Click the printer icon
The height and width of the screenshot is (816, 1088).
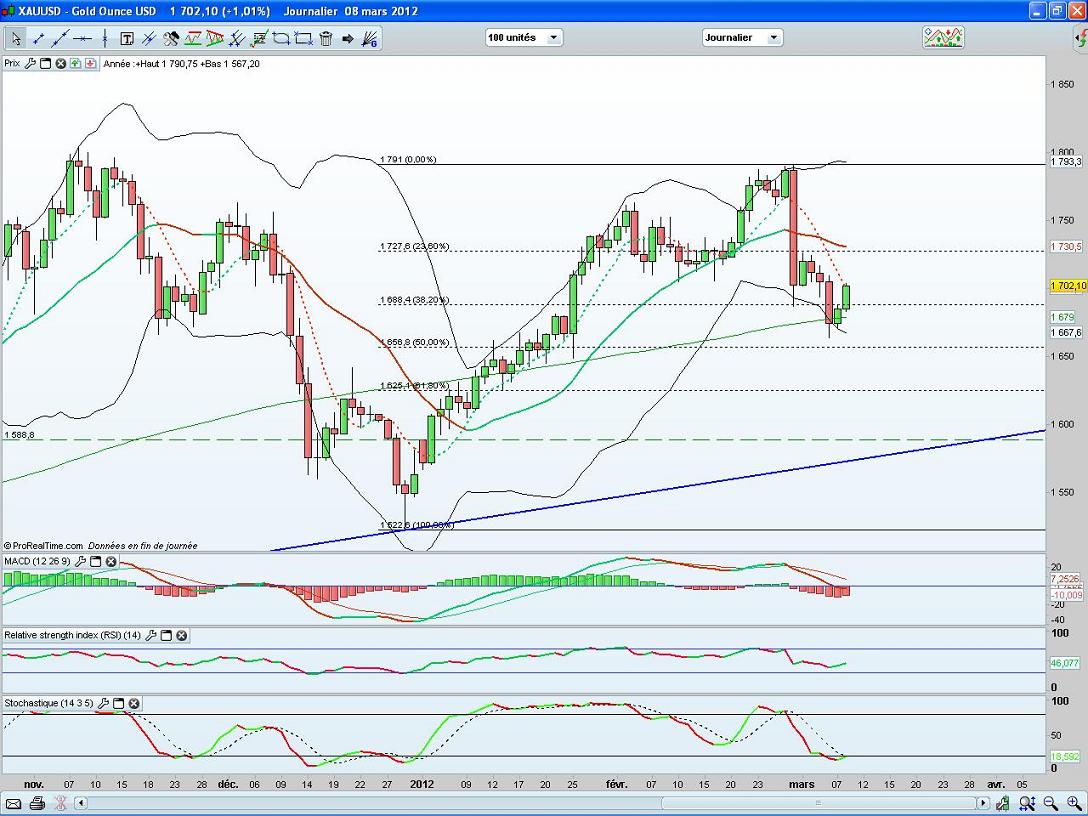point(37,804)
